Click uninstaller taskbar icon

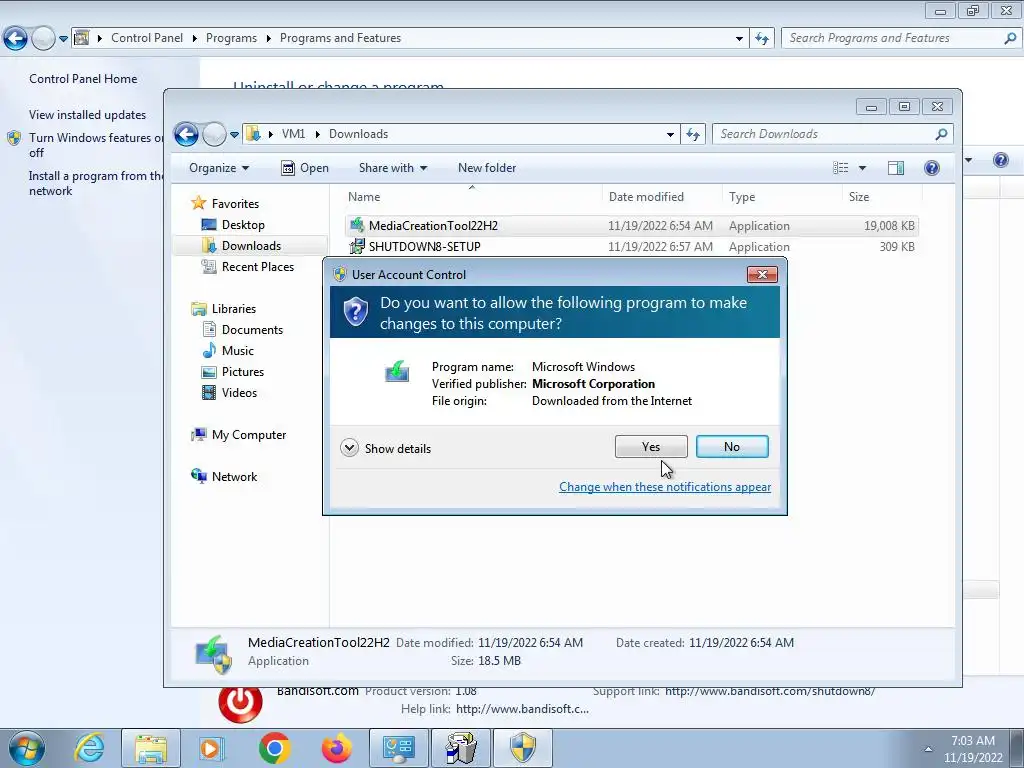click(461, 748)
